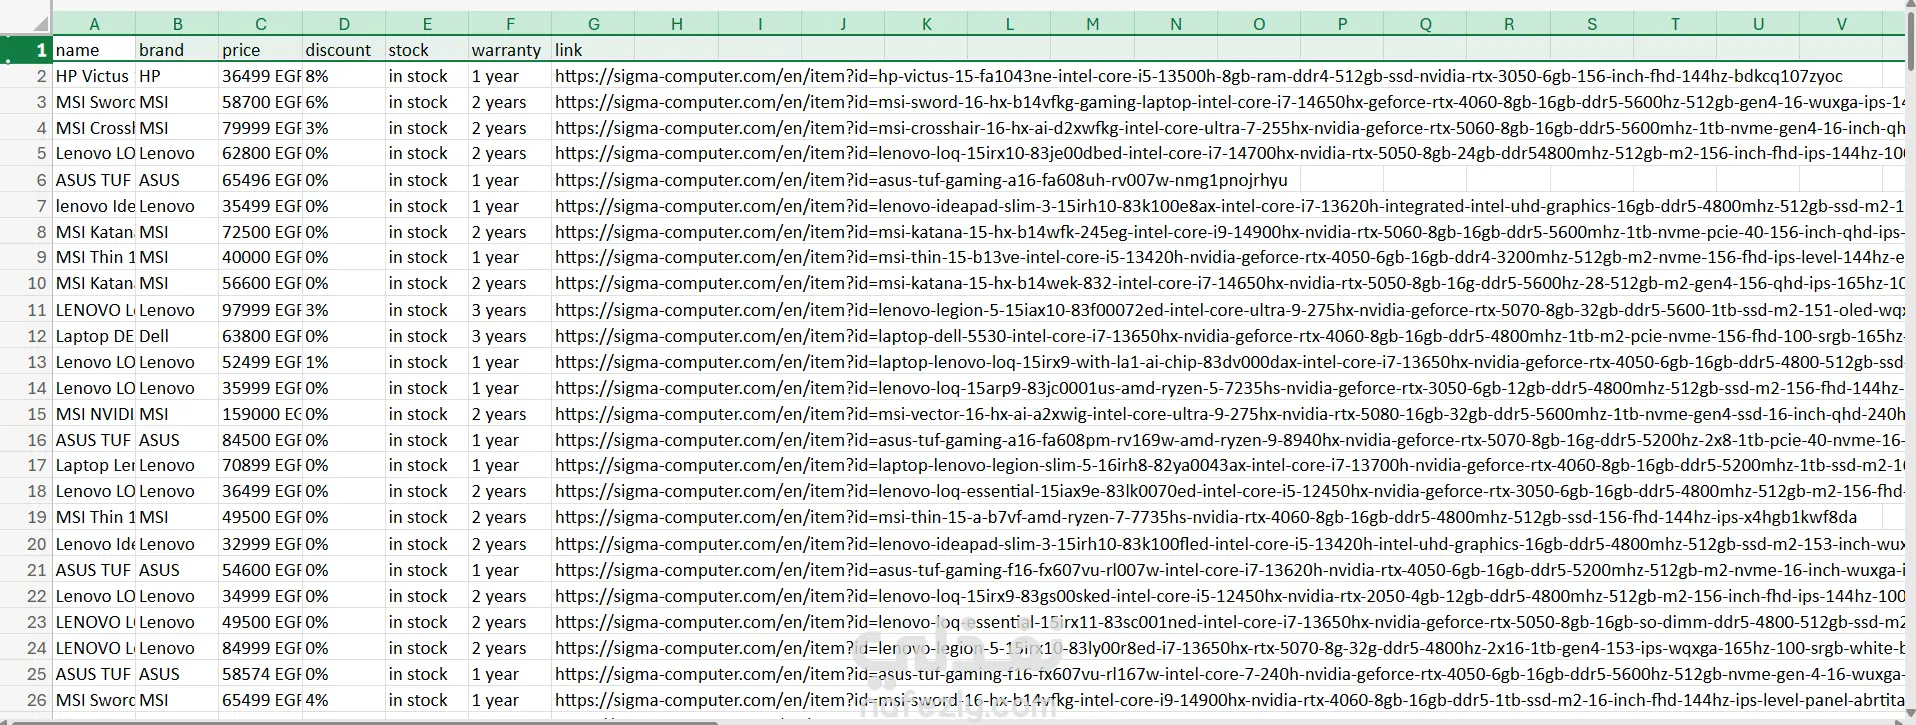Select the 'Dell' brand cell
Screen dimensions: 1916x725
[177, 336]
